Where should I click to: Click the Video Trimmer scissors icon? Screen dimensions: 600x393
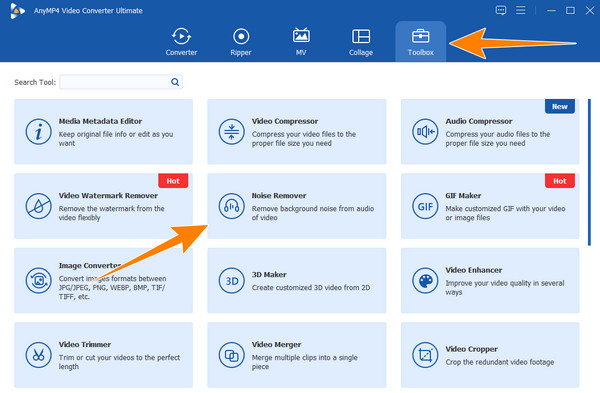38,355
